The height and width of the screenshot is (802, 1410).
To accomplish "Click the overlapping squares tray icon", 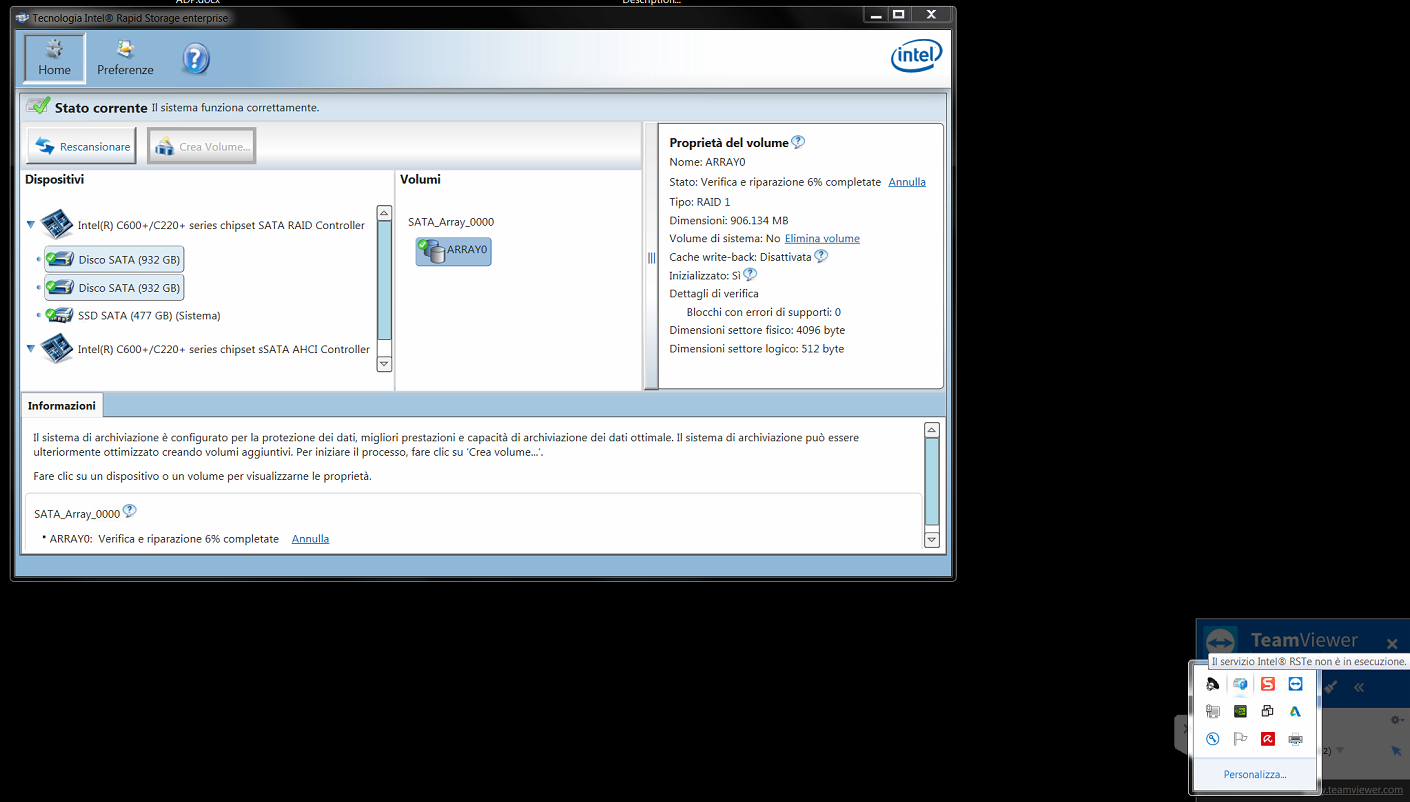I will tap(1268, 712).
